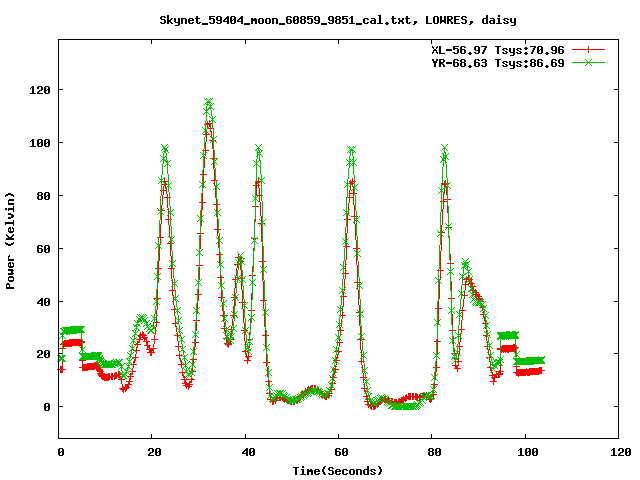This screenshot has height=480, width=640.
Task: Click the x-axis value 20
Action: click(154, 452)
